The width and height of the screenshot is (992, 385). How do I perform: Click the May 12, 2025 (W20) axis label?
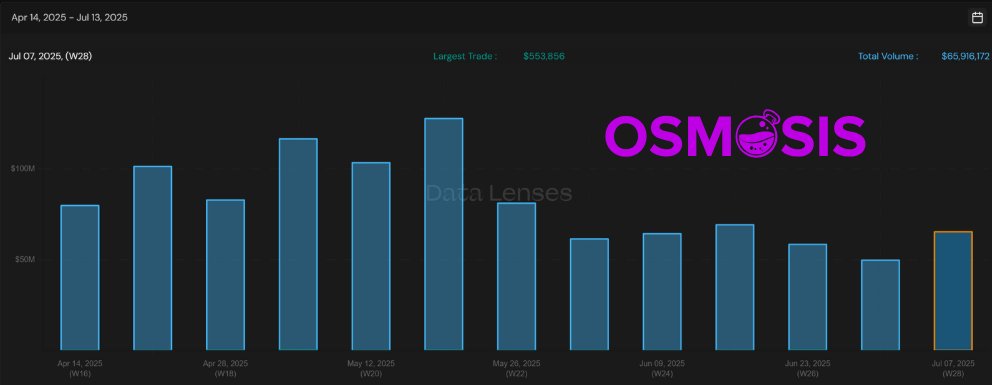tap(371, 368)
